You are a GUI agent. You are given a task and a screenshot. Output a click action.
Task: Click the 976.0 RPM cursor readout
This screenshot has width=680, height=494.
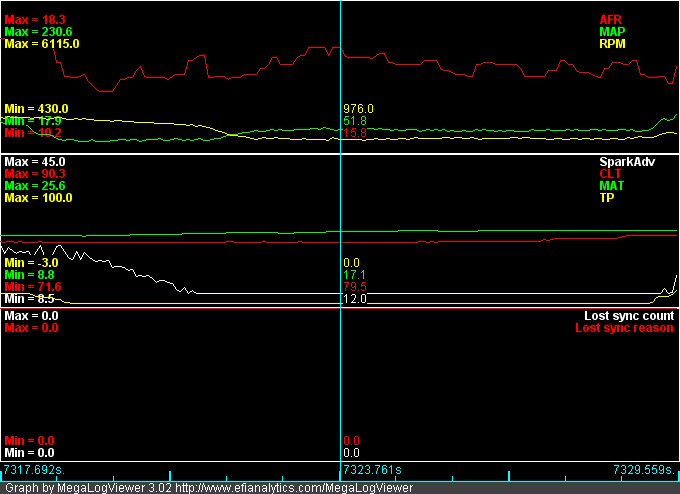click(358, 108)
